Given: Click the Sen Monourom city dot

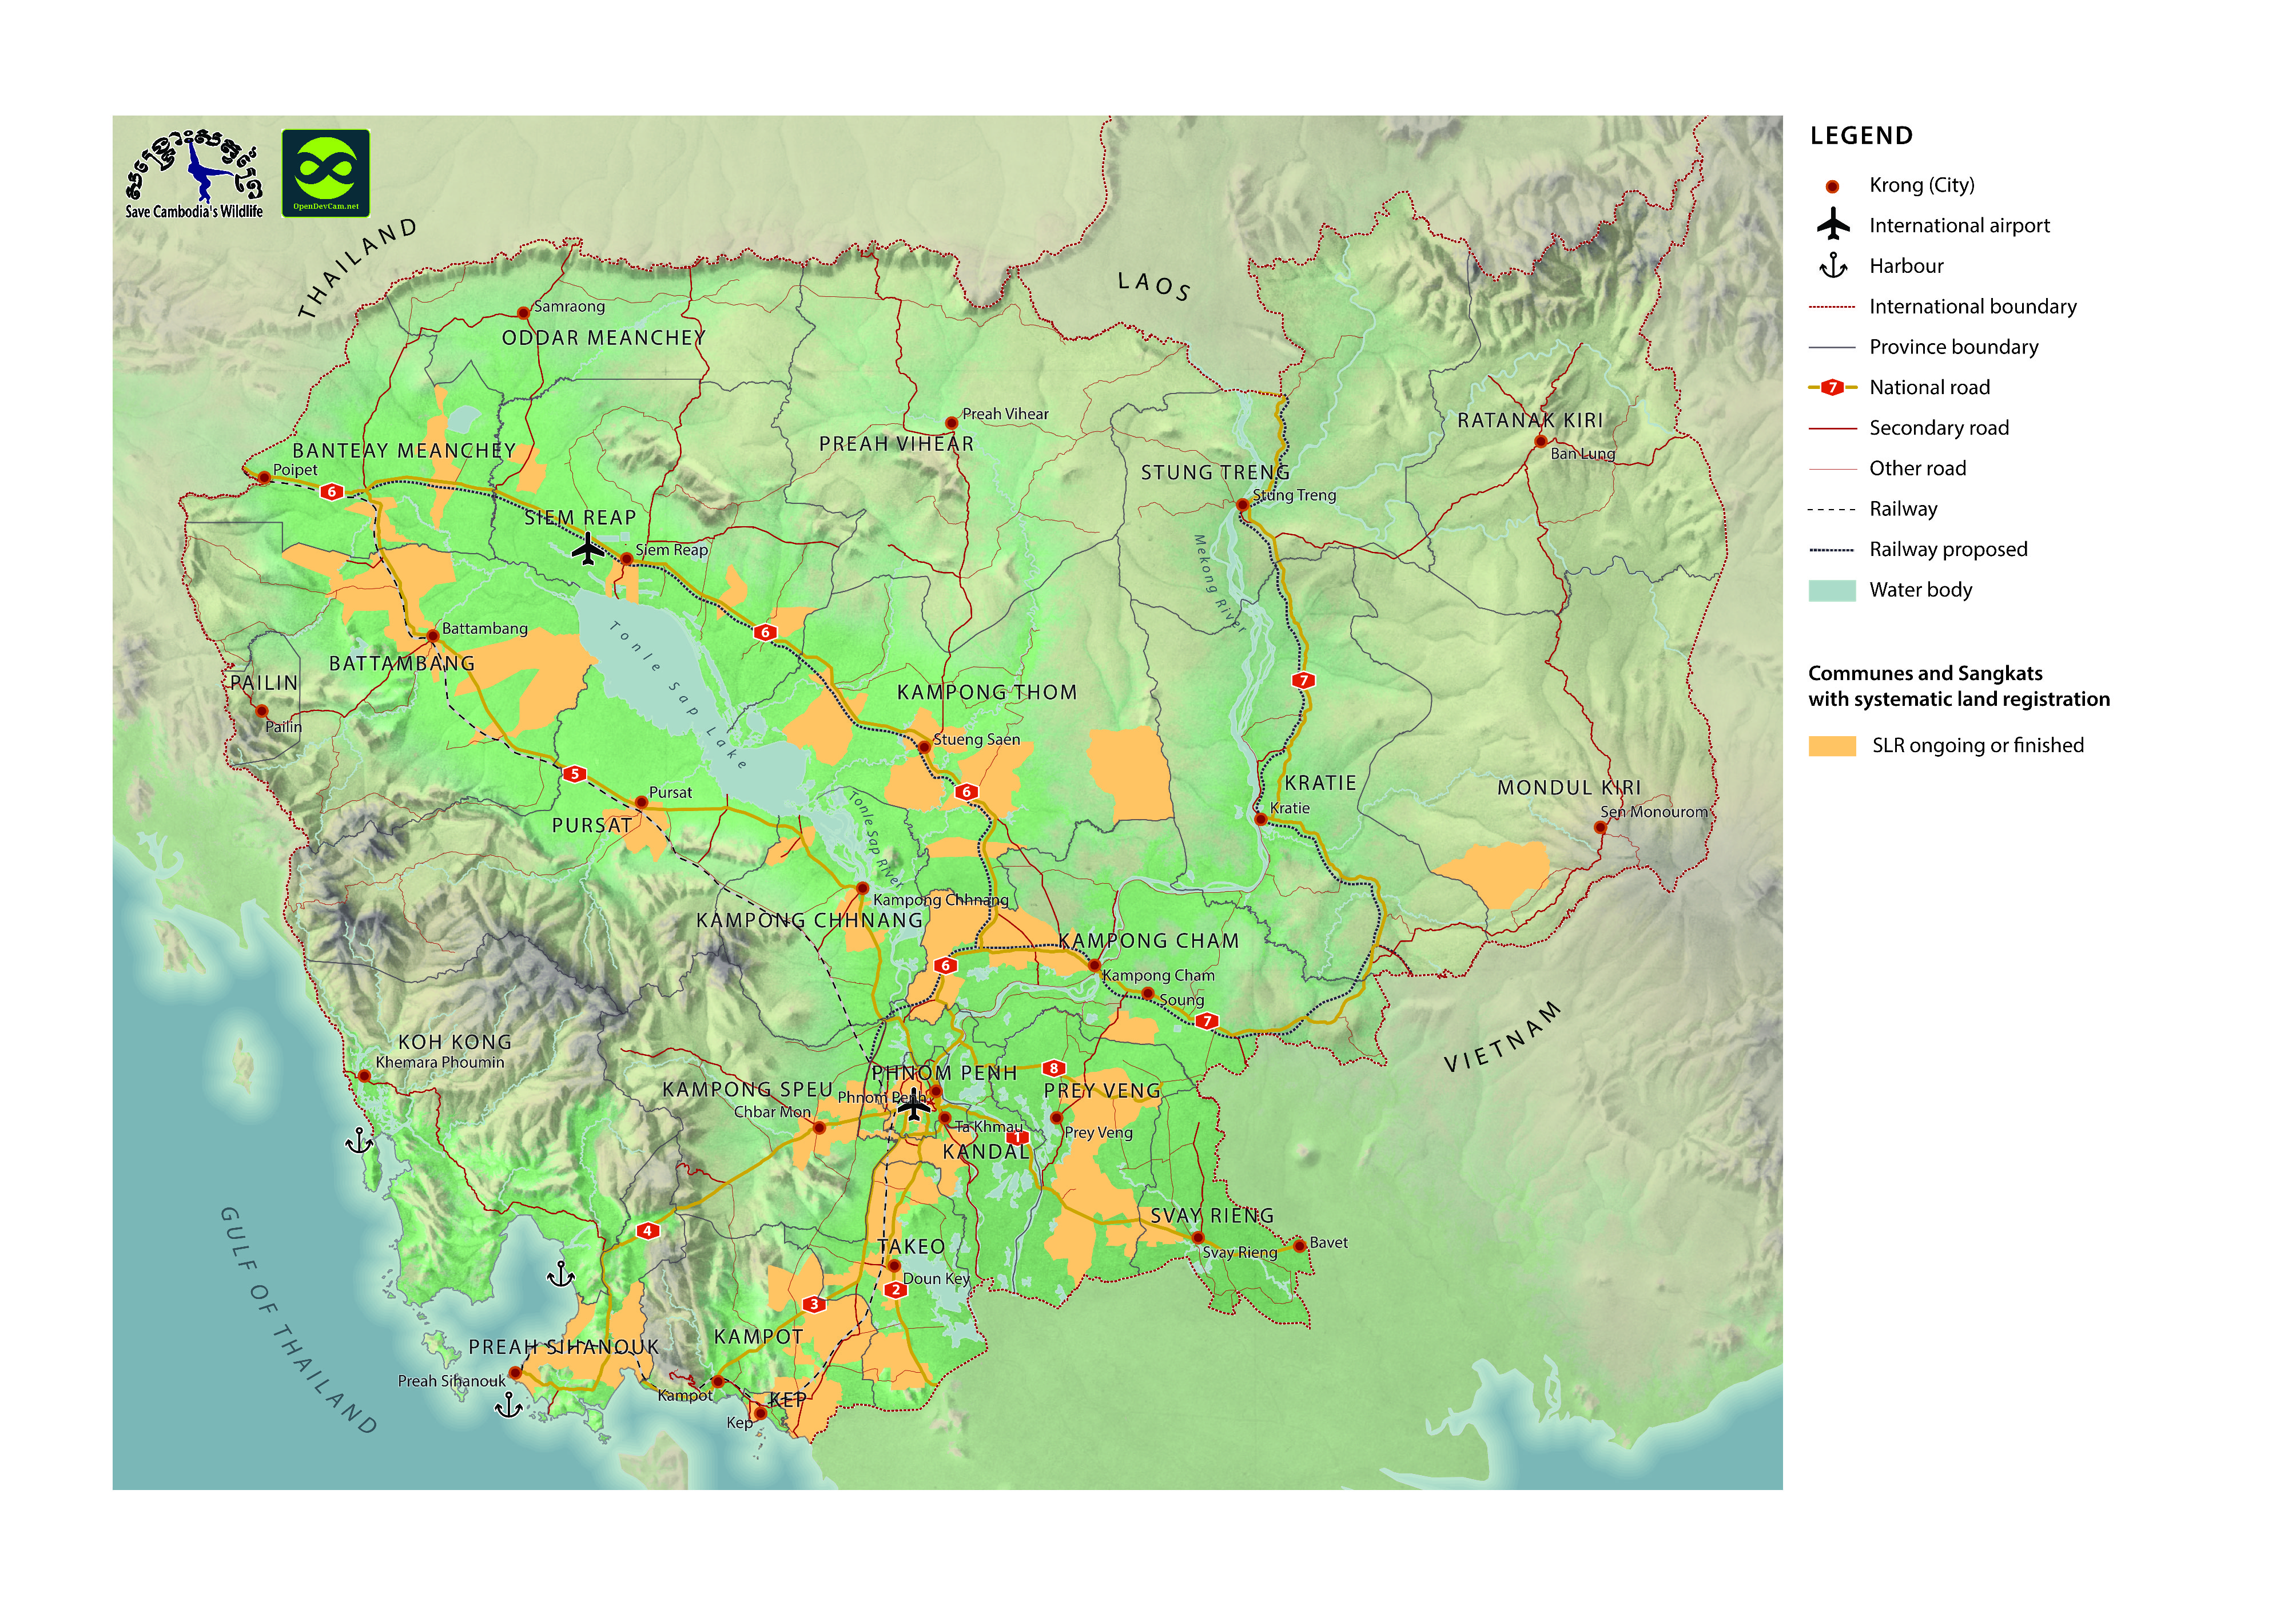Looking at the screenshot, I should (1600, 828).
